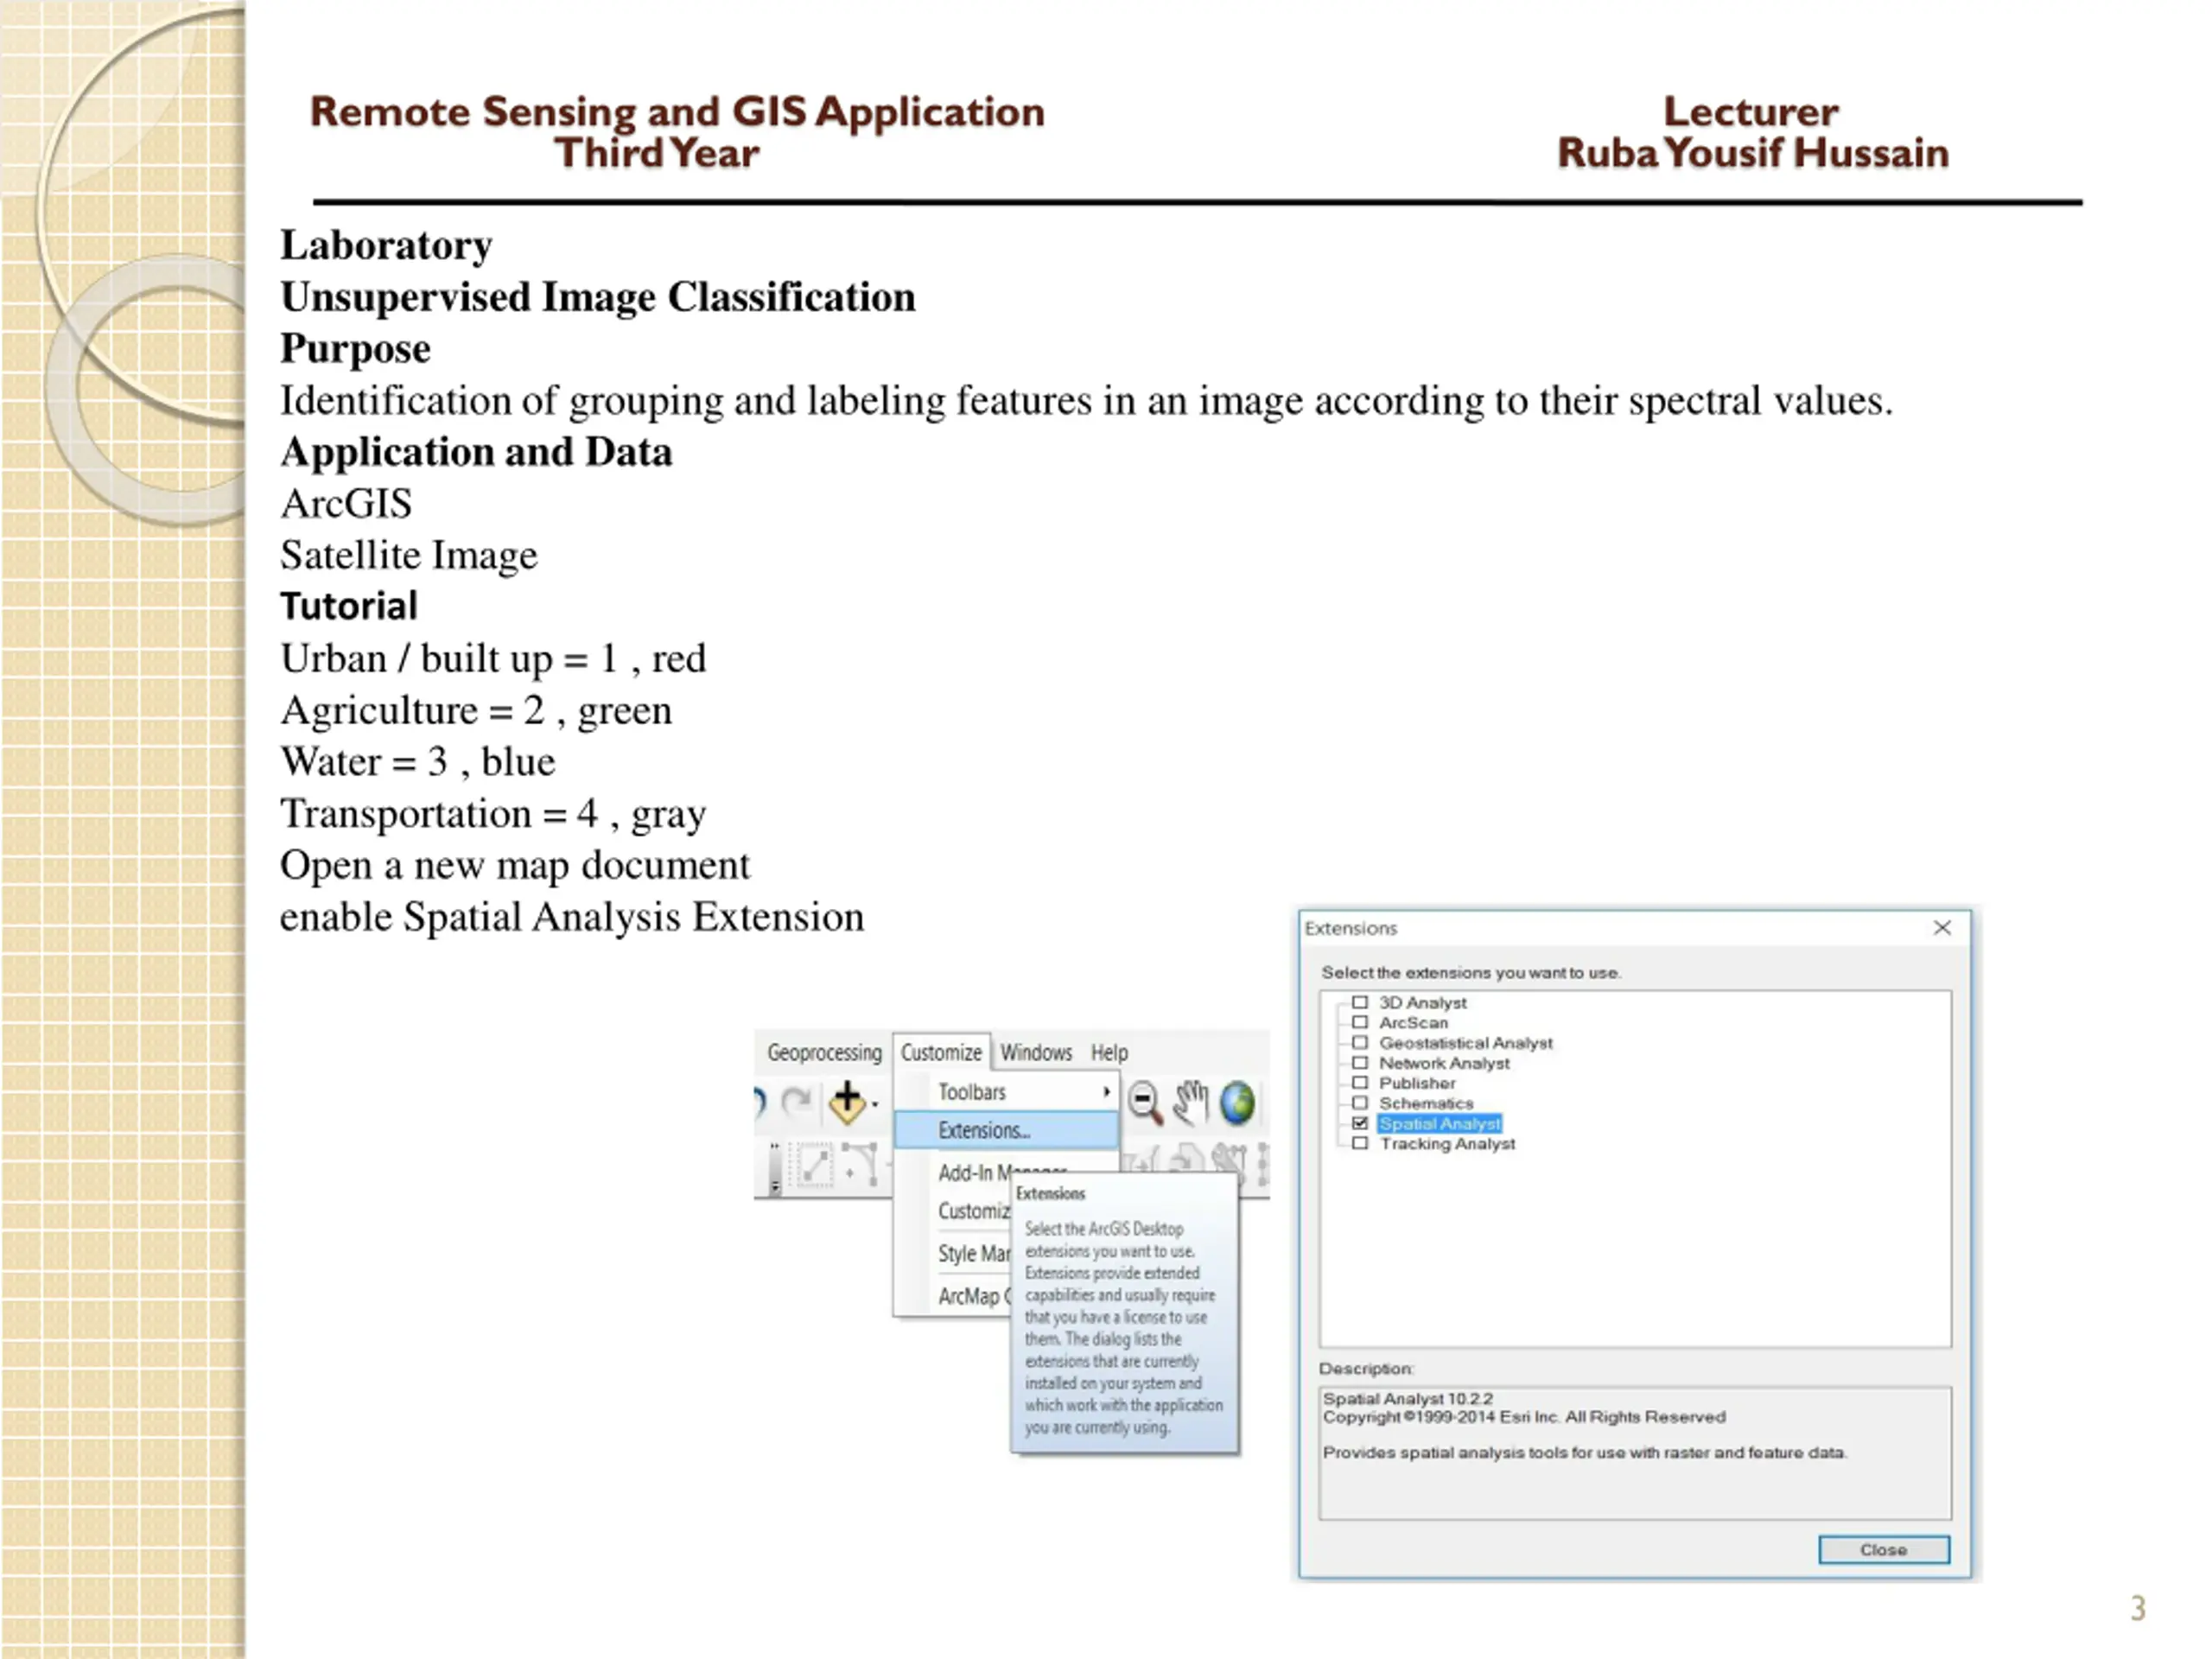Click 'Urban / built up = 1 , red'
The width and height of the screenshot is (2212, 1659).
point(493,658)
